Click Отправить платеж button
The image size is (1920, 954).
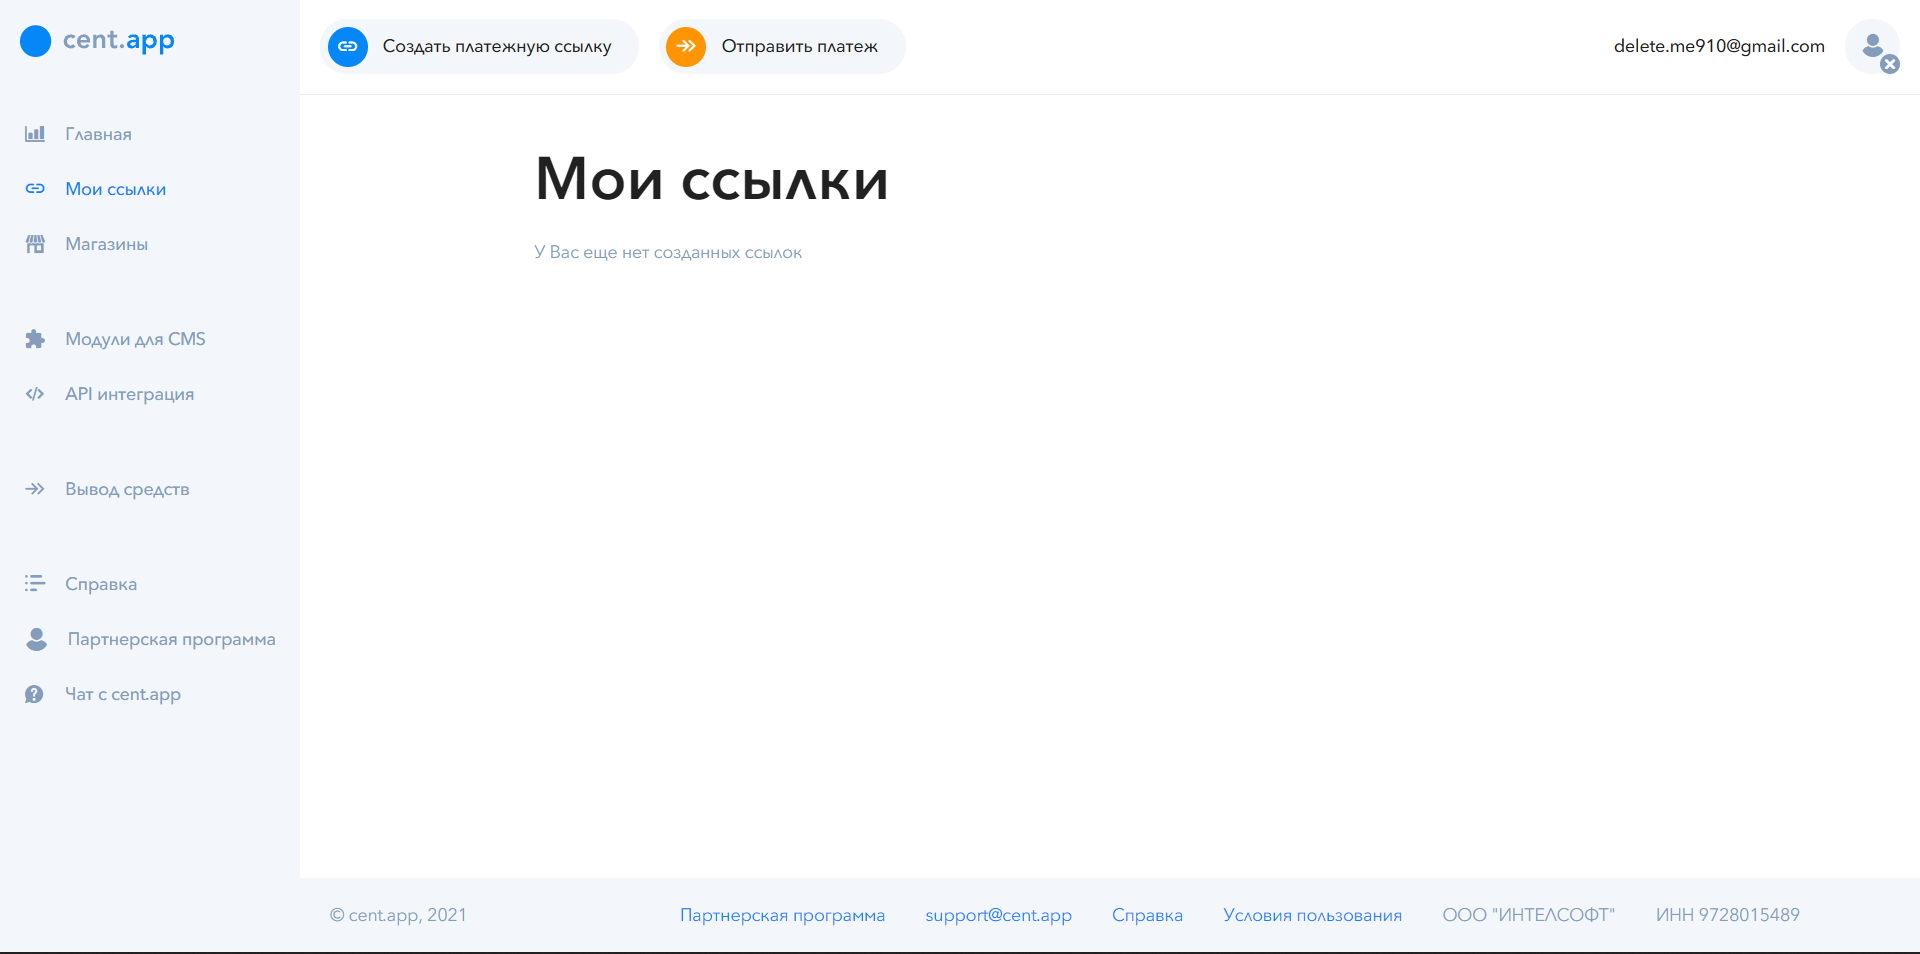tap(782, 46)
